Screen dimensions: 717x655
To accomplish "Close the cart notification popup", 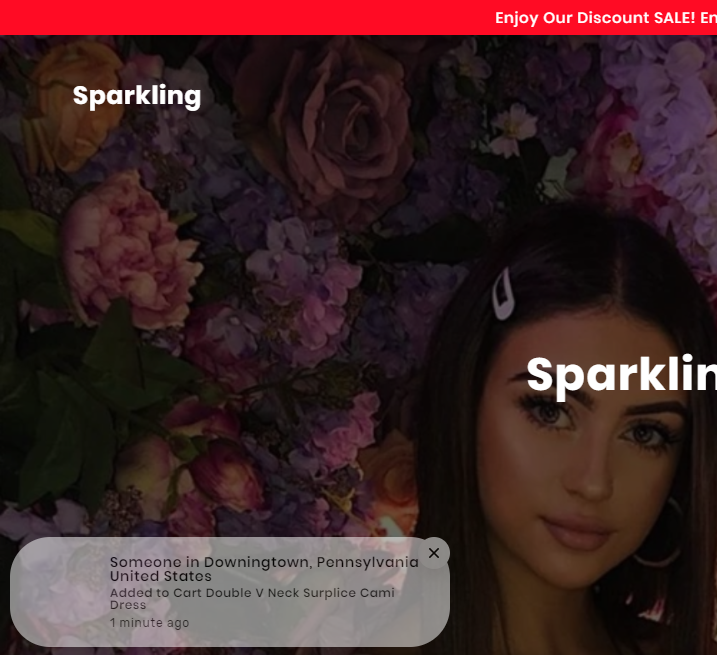I will tap(434, 553).
